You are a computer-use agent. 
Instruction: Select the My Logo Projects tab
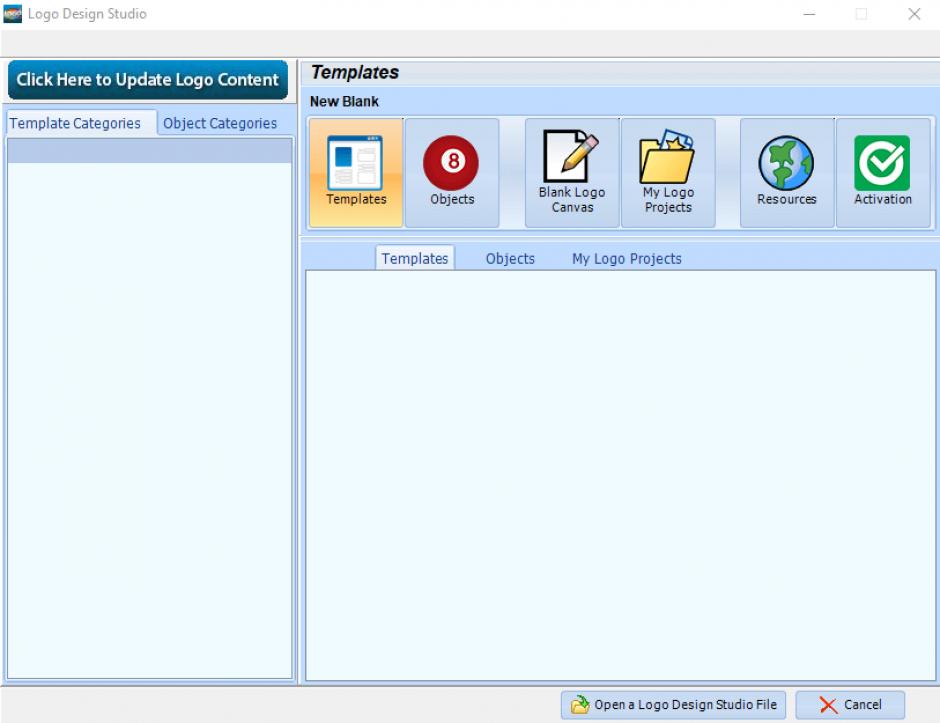coord(626,258)
